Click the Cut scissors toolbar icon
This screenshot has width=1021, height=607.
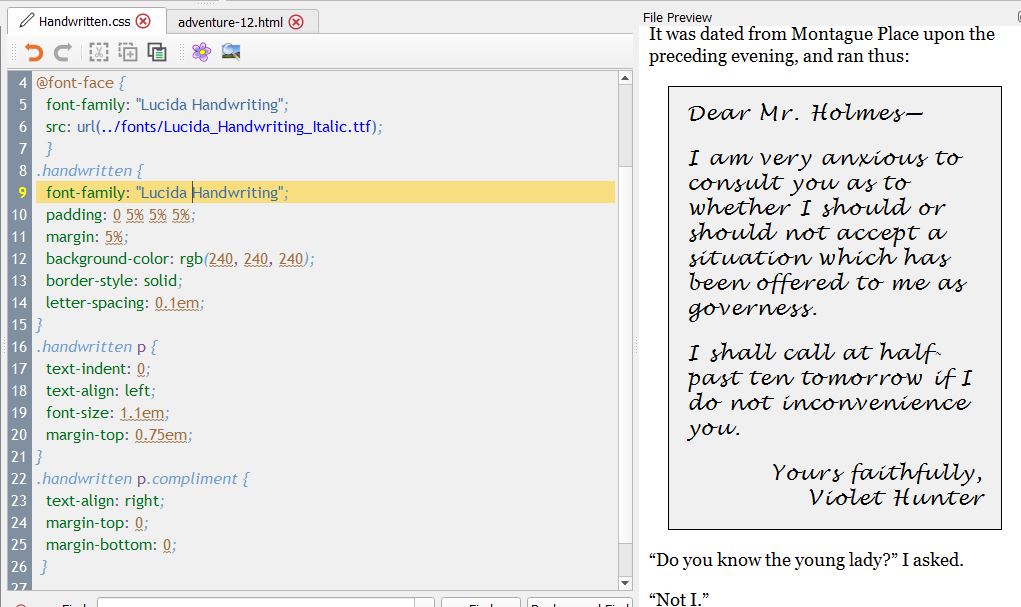98,52
